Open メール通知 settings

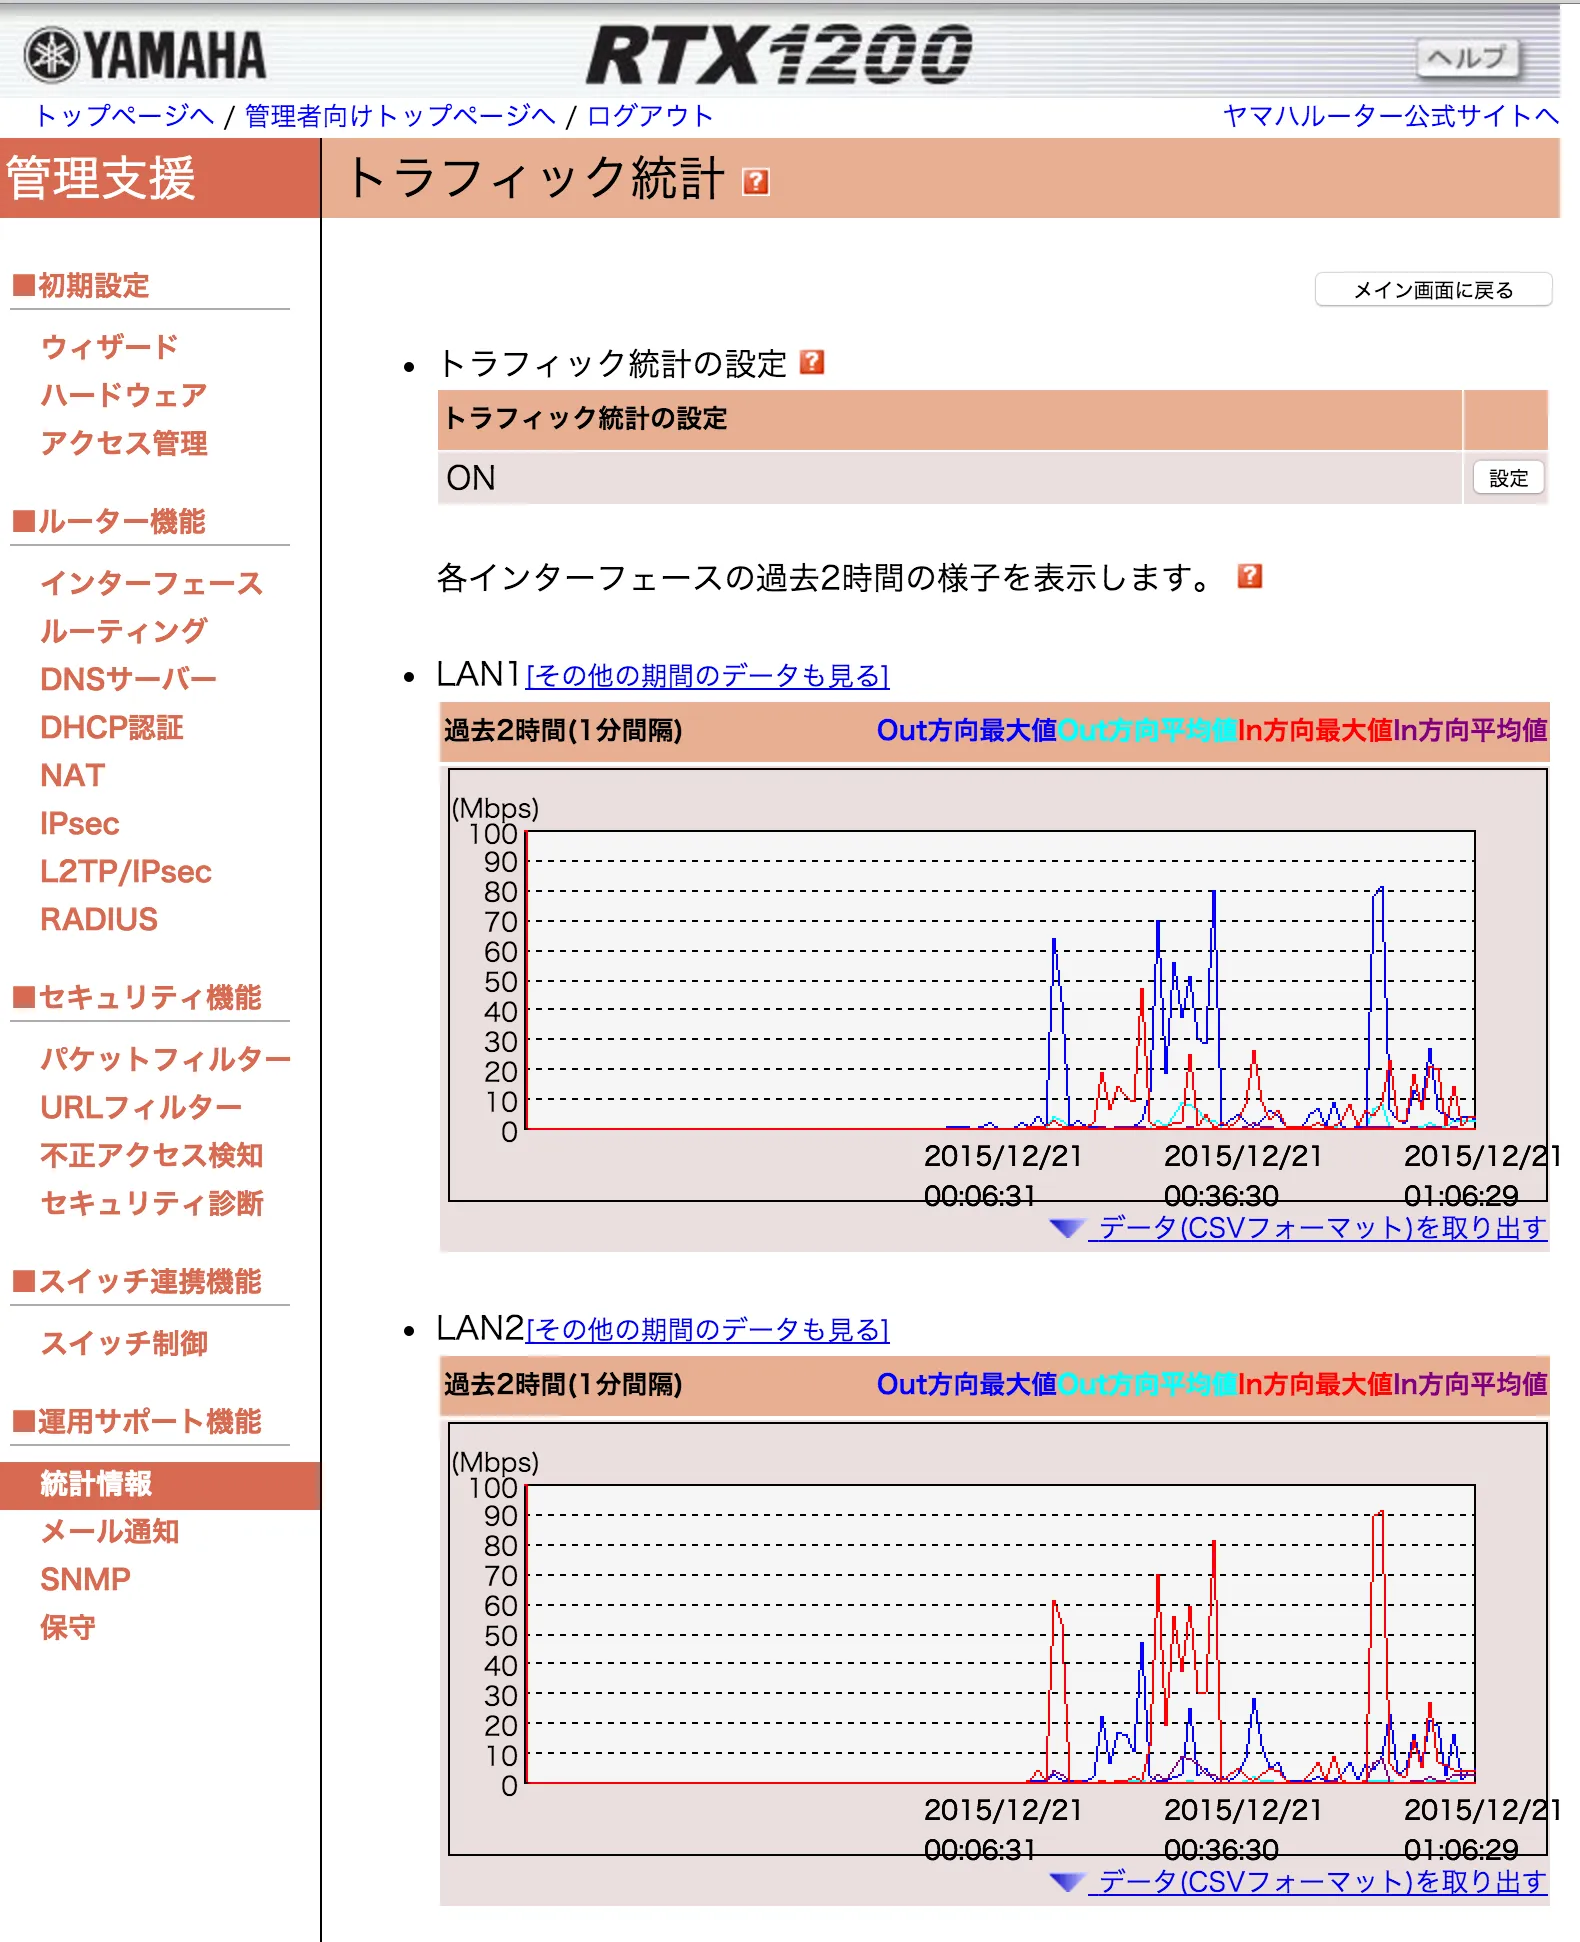click(110, 1531)
